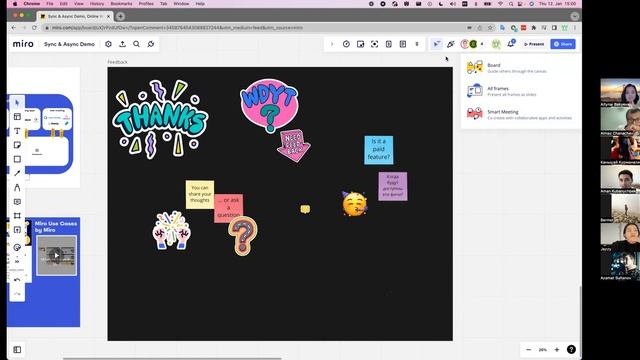
Task: Select the cursor tool in the left toolbar
Action: [x=17, y=102]
